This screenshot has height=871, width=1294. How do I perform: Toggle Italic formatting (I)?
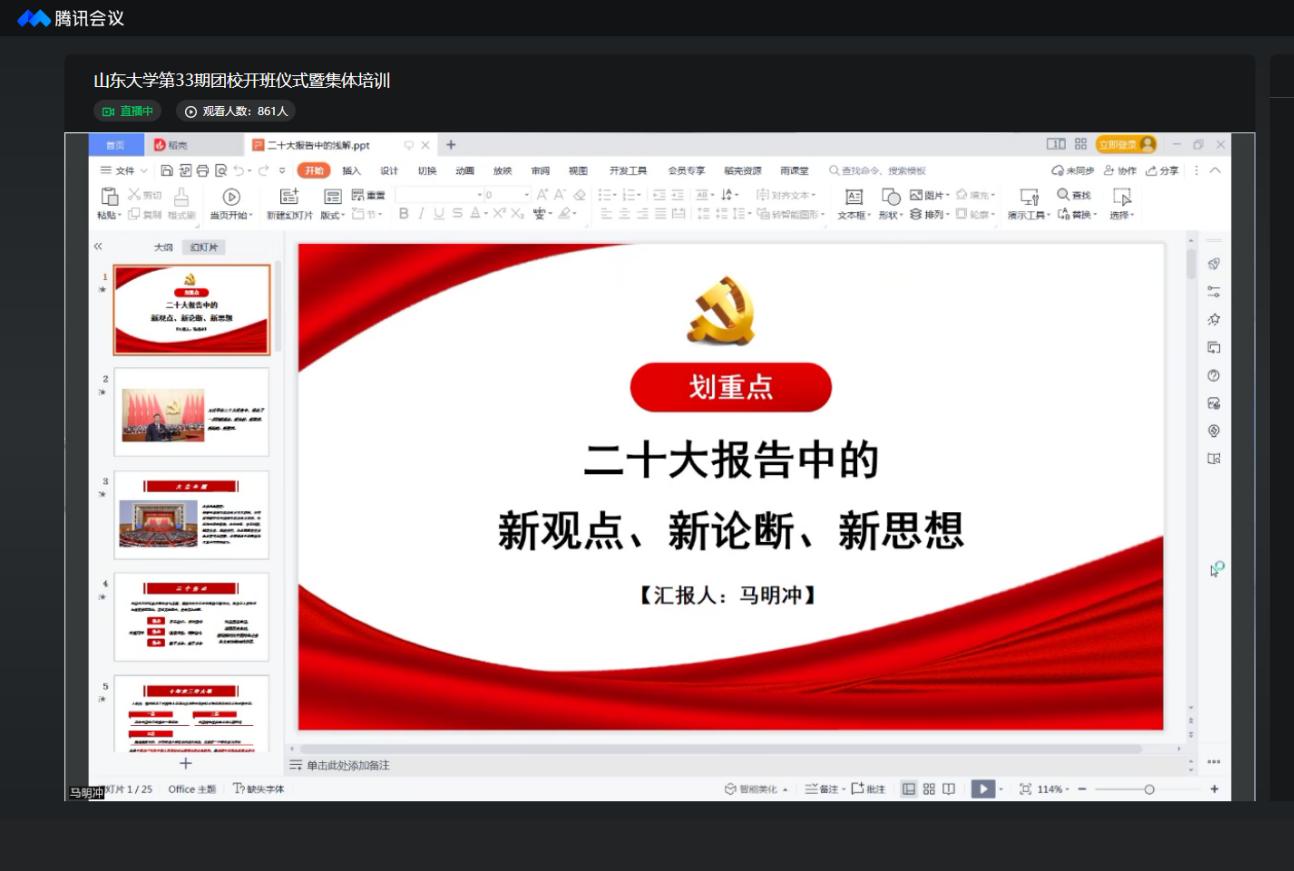pyautogui.click(x=421, y=213)
